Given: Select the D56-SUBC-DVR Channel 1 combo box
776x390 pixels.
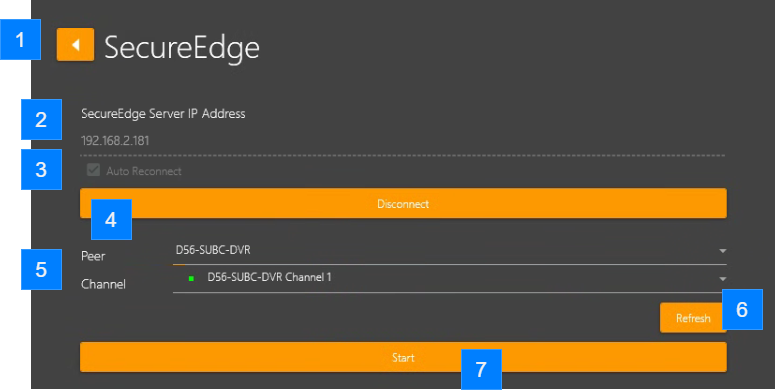Looking at the screenshot, I should coord(450,279).
